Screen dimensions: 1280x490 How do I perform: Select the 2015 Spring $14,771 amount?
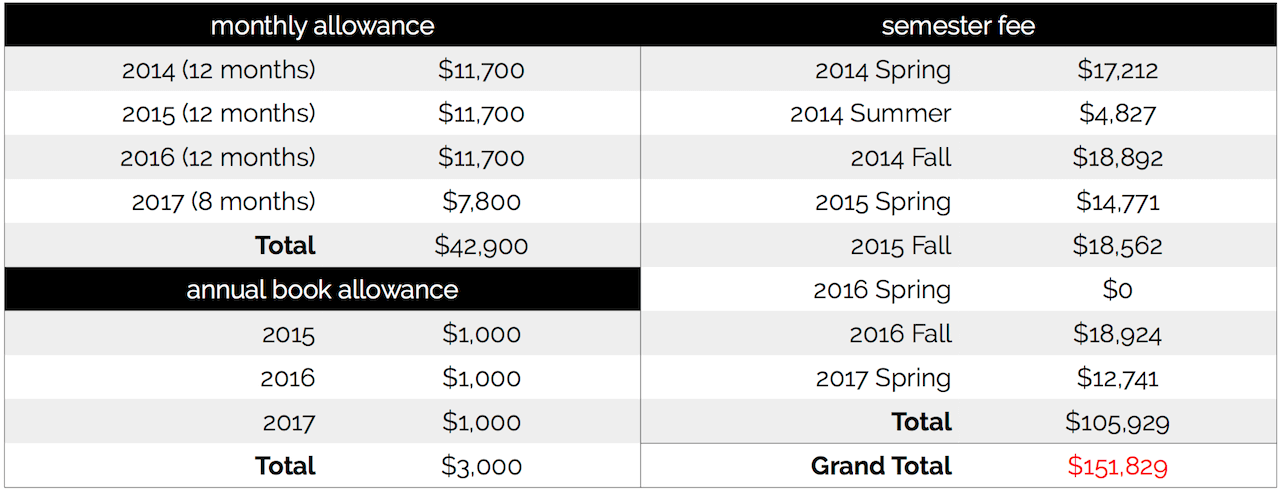click(1117, 202)
